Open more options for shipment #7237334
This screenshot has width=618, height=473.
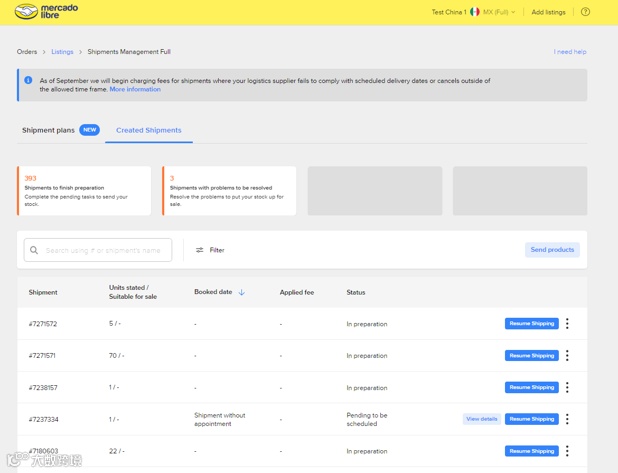click(x=567, y=419)
